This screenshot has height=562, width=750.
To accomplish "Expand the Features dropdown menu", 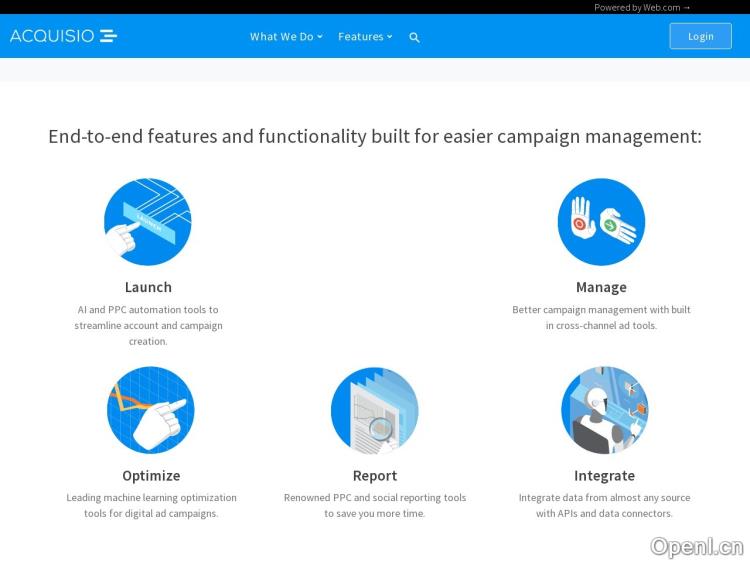I will coord(365,37).
